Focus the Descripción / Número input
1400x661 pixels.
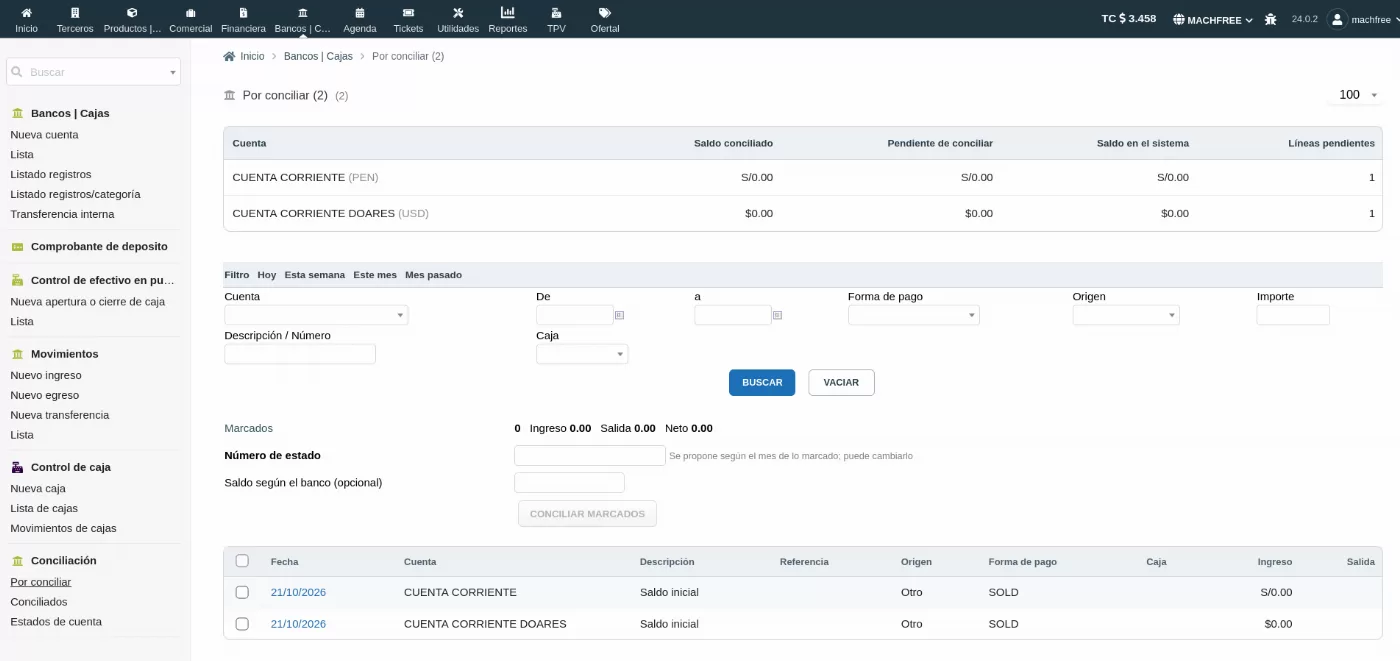click(300, 354)
